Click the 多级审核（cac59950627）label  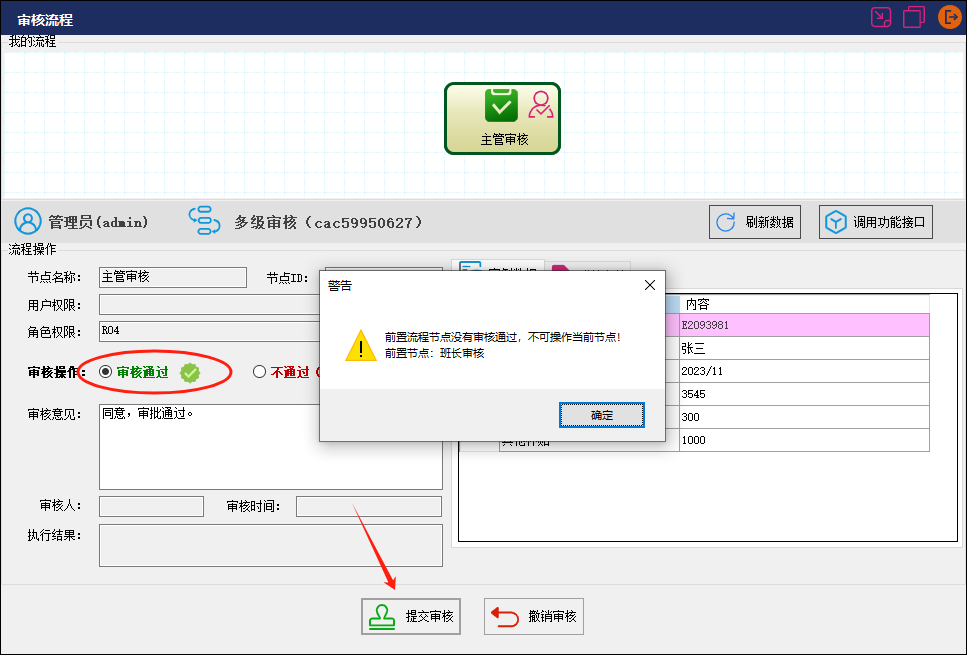point(329,223)
